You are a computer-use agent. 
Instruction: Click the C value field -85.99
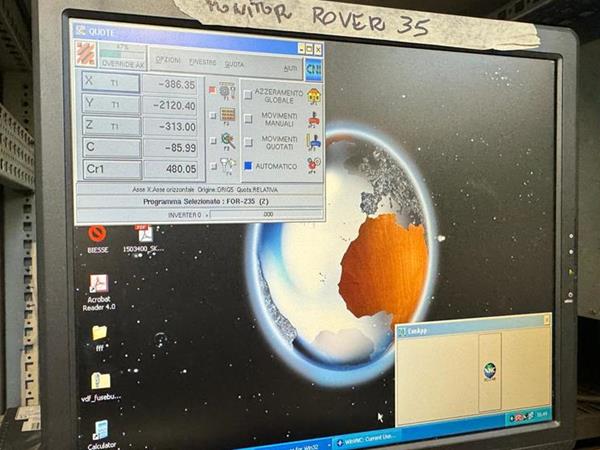pyautogui.click(x=171, y=148)
